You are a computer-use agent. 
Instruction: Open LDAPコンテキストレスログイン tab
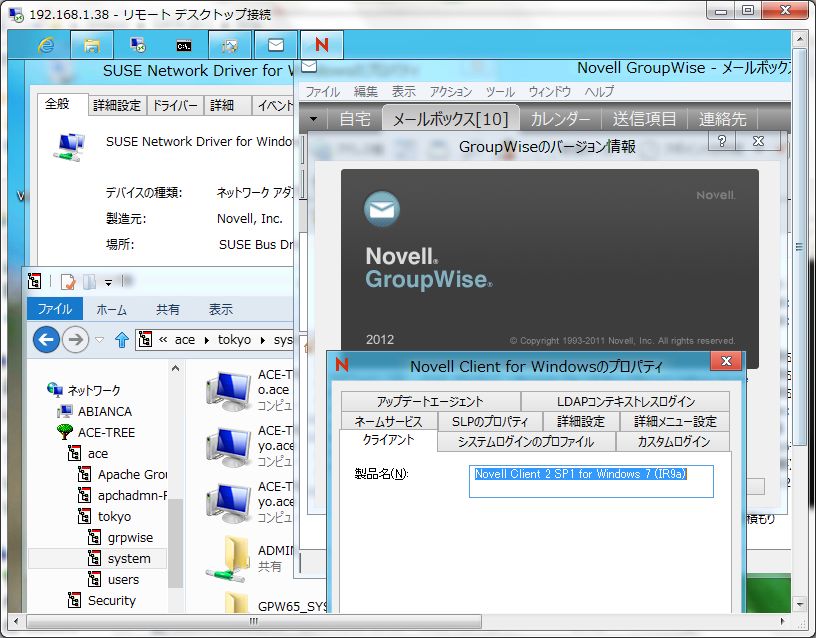[626, 401]
